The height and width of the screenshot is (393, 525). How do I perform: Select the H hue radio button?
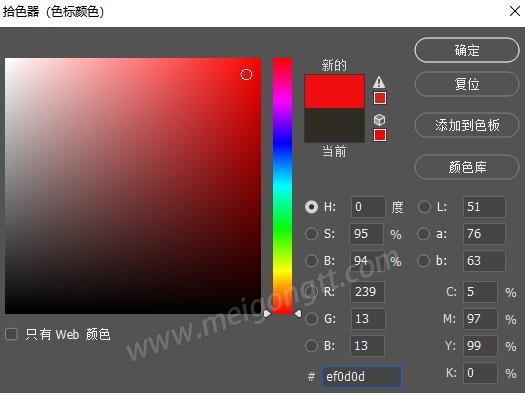click(x=311, y=207)
